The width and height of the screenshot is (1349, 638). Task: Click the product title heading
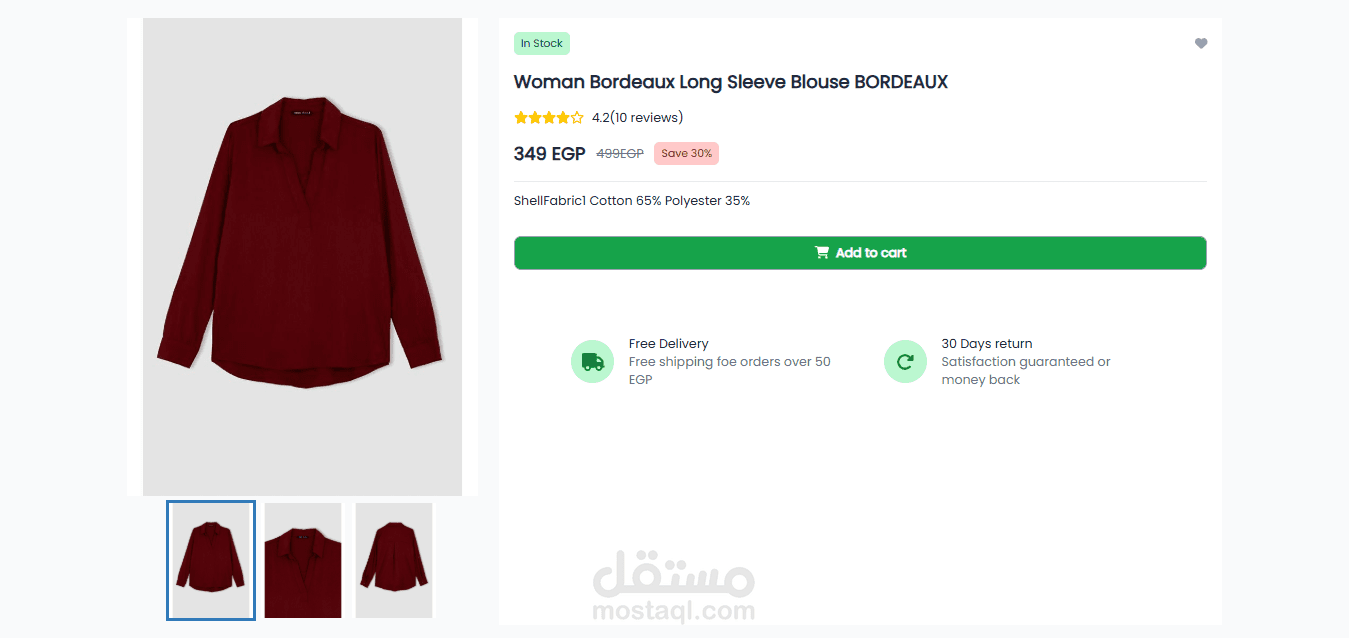730,82
